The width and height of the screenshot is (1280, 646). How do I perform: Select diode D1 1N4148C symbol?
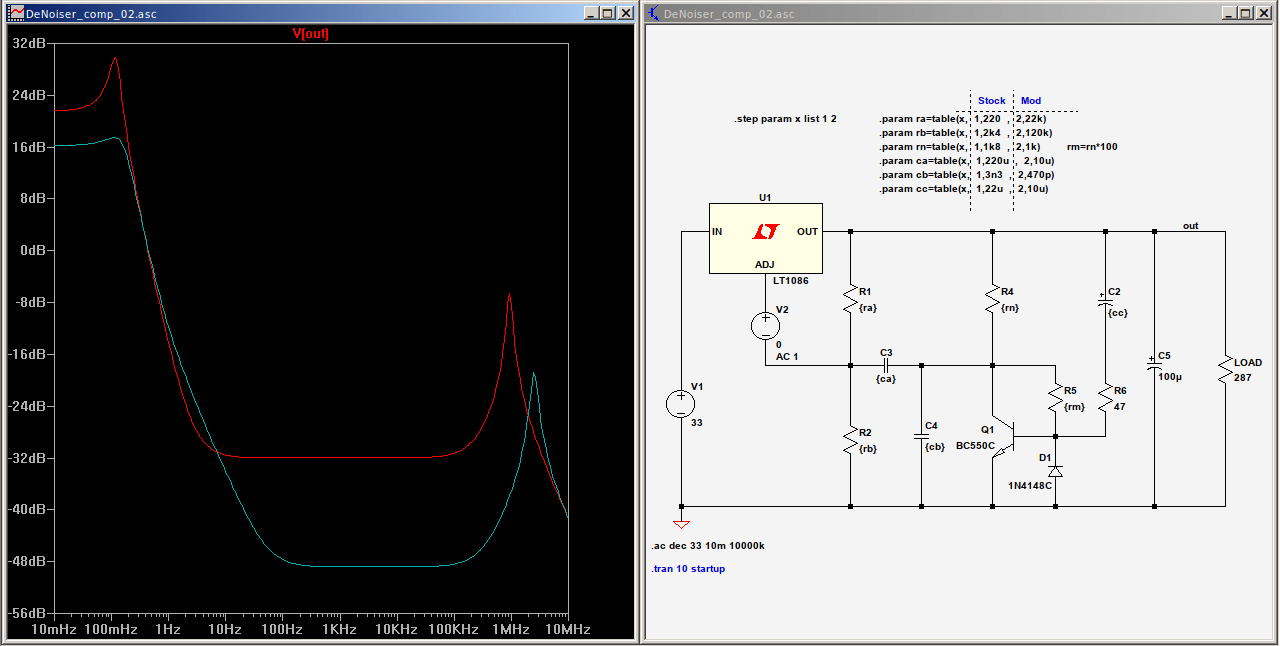[x=1055, y=470]
